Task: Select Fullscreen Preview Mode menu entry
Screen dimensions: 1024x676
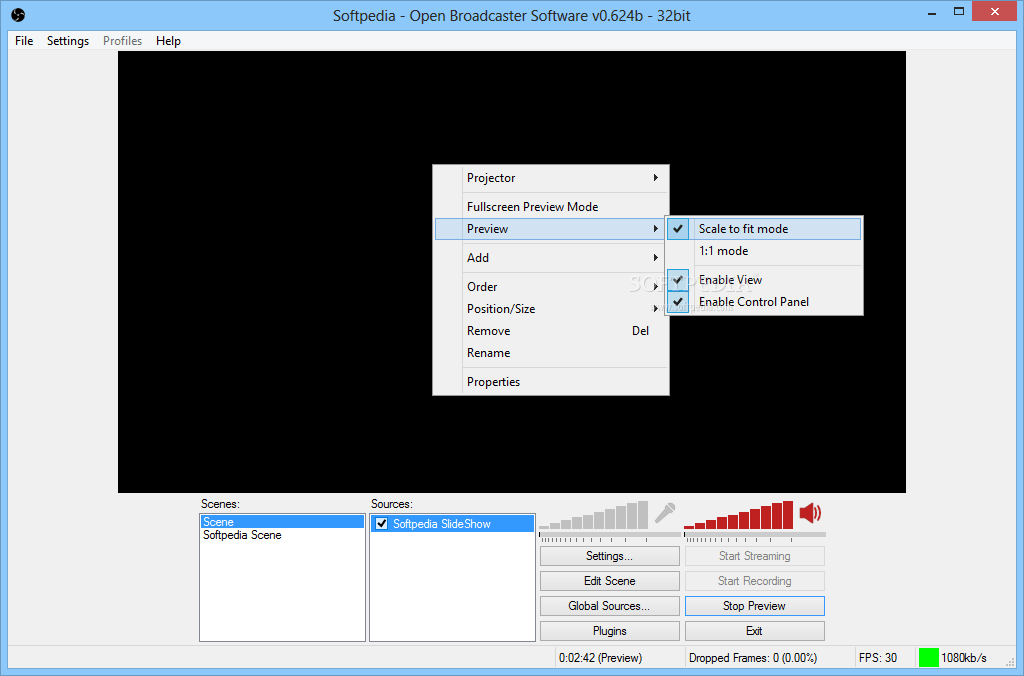Action: 532,207
